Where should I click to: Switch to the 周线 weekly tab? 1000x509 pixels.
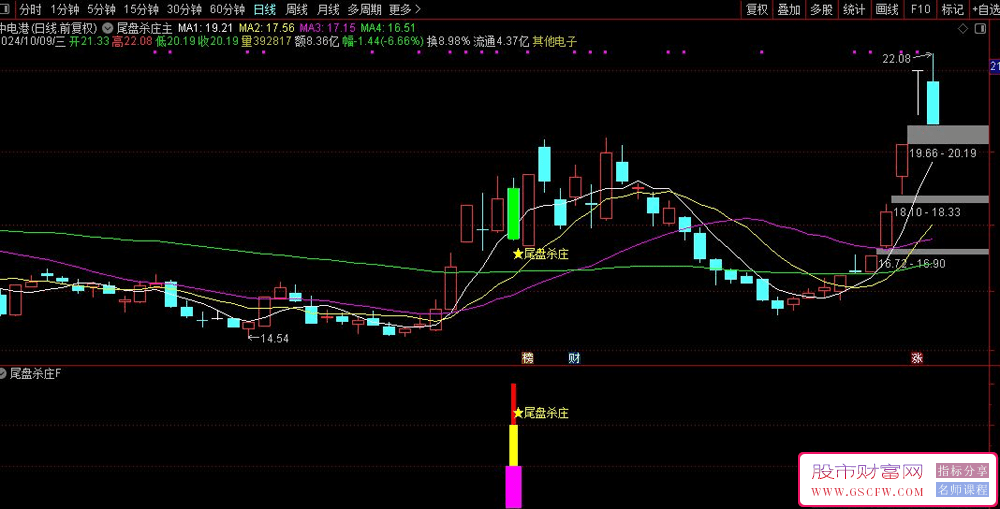pyautogui.click(x=297, y=9)
